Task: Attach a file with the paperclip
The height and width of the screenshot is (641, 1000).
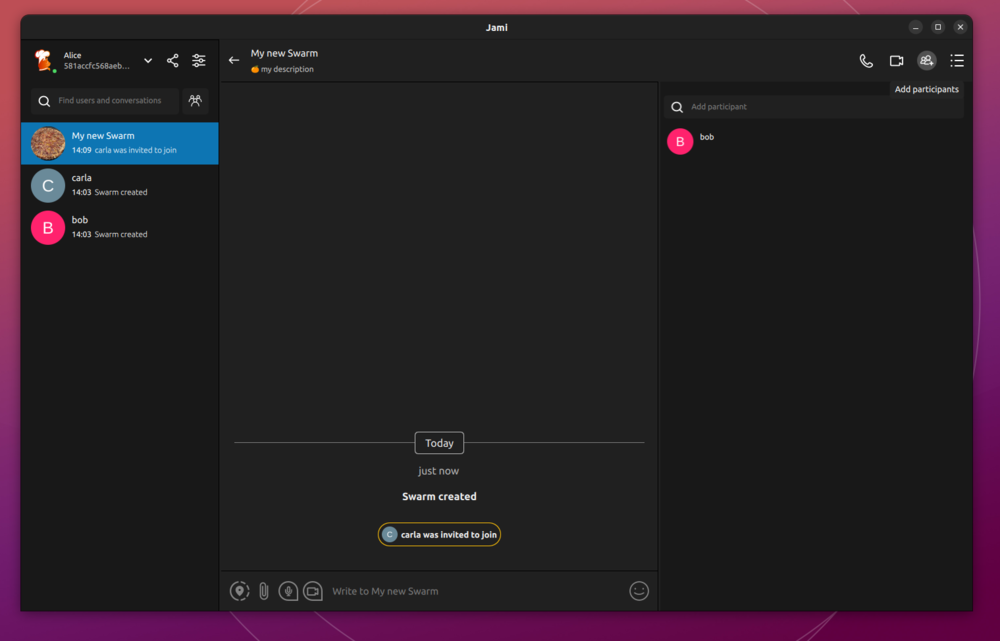Action: pos(264,591)
